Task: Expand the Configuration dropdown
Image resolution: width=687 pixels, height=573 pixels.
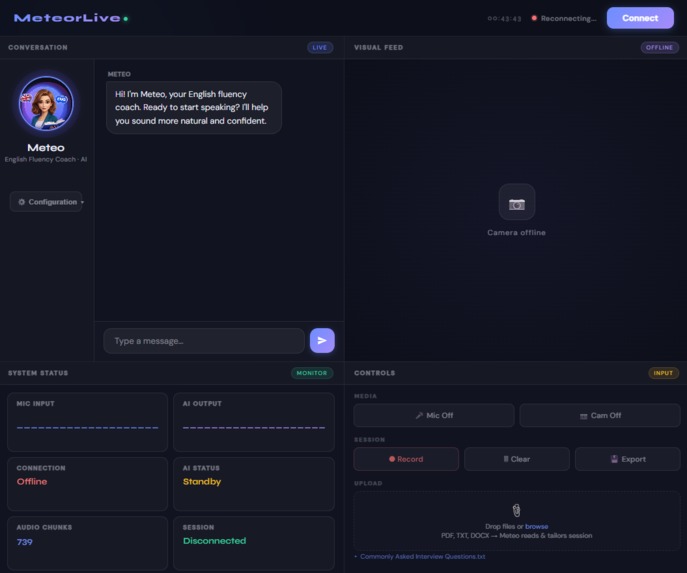Action: click(46, 202)
